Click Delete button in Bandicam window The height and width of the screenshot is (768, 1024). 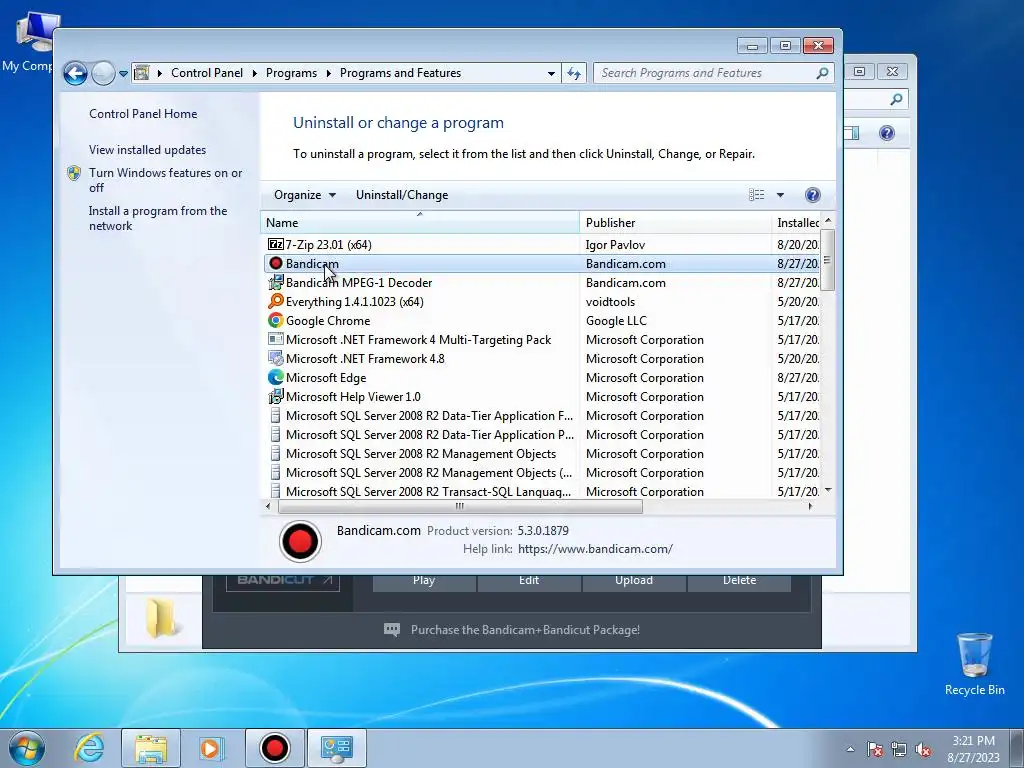click(739, 580)
